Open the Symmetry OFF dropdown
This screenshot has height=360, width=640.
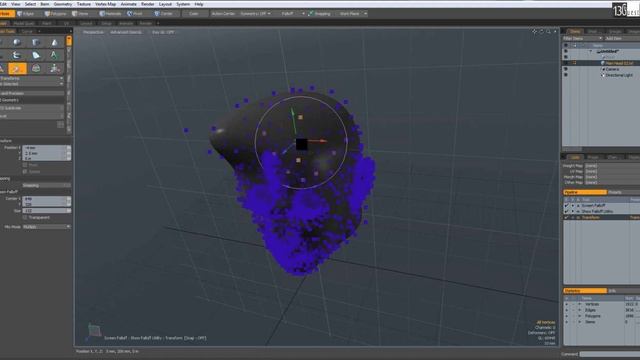[255, 13]
